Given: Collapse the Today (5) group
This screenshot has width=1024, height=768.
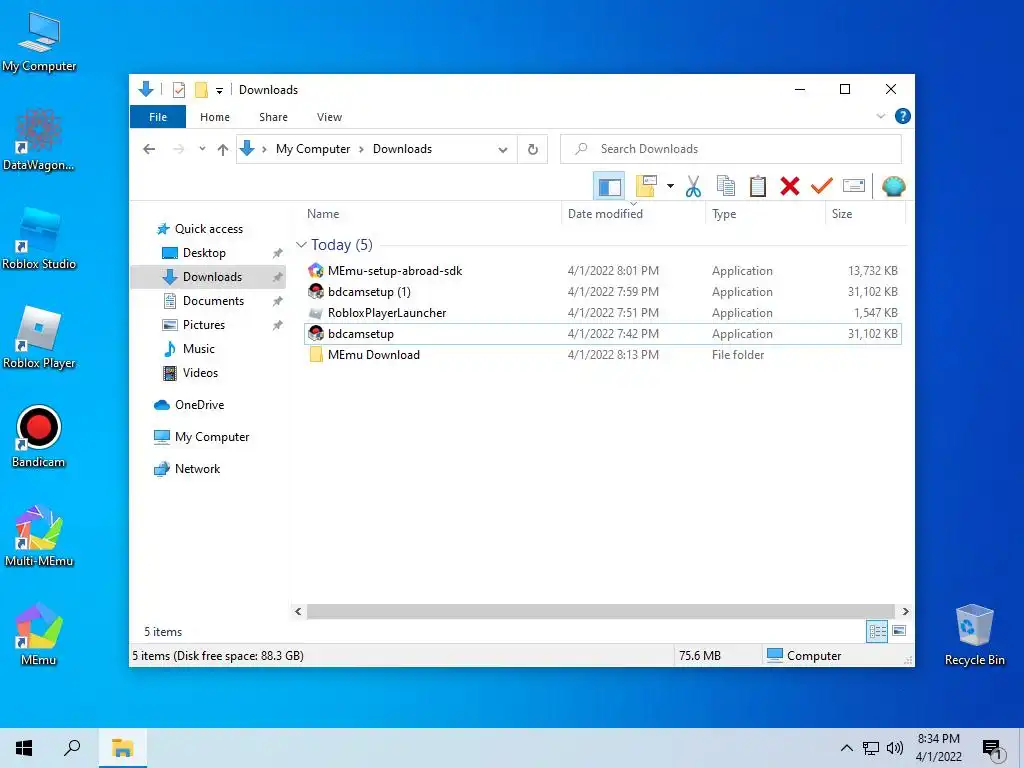Looking at the screenshot, I should tap(301, 245).
